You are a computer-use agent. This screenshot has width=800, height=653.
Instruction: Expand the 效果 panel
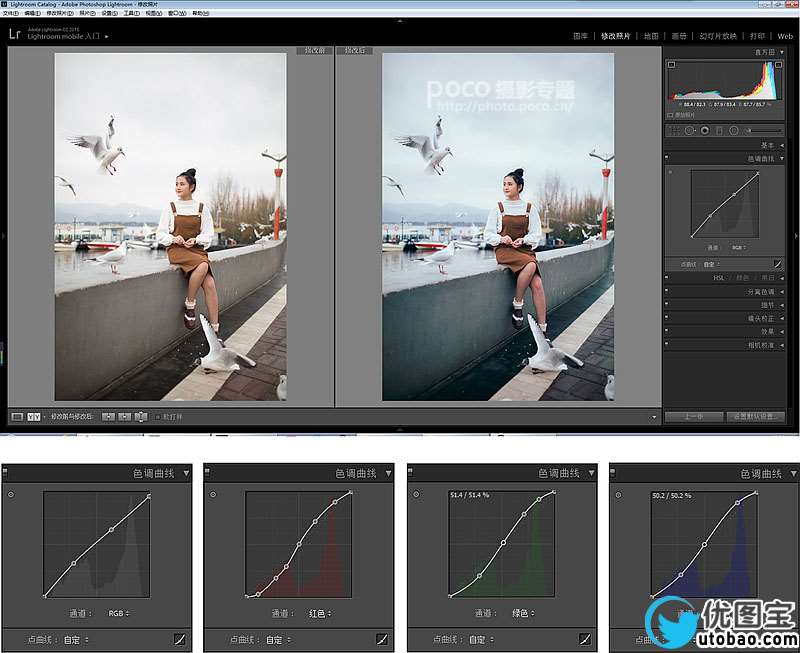click(x=782, y=332)
